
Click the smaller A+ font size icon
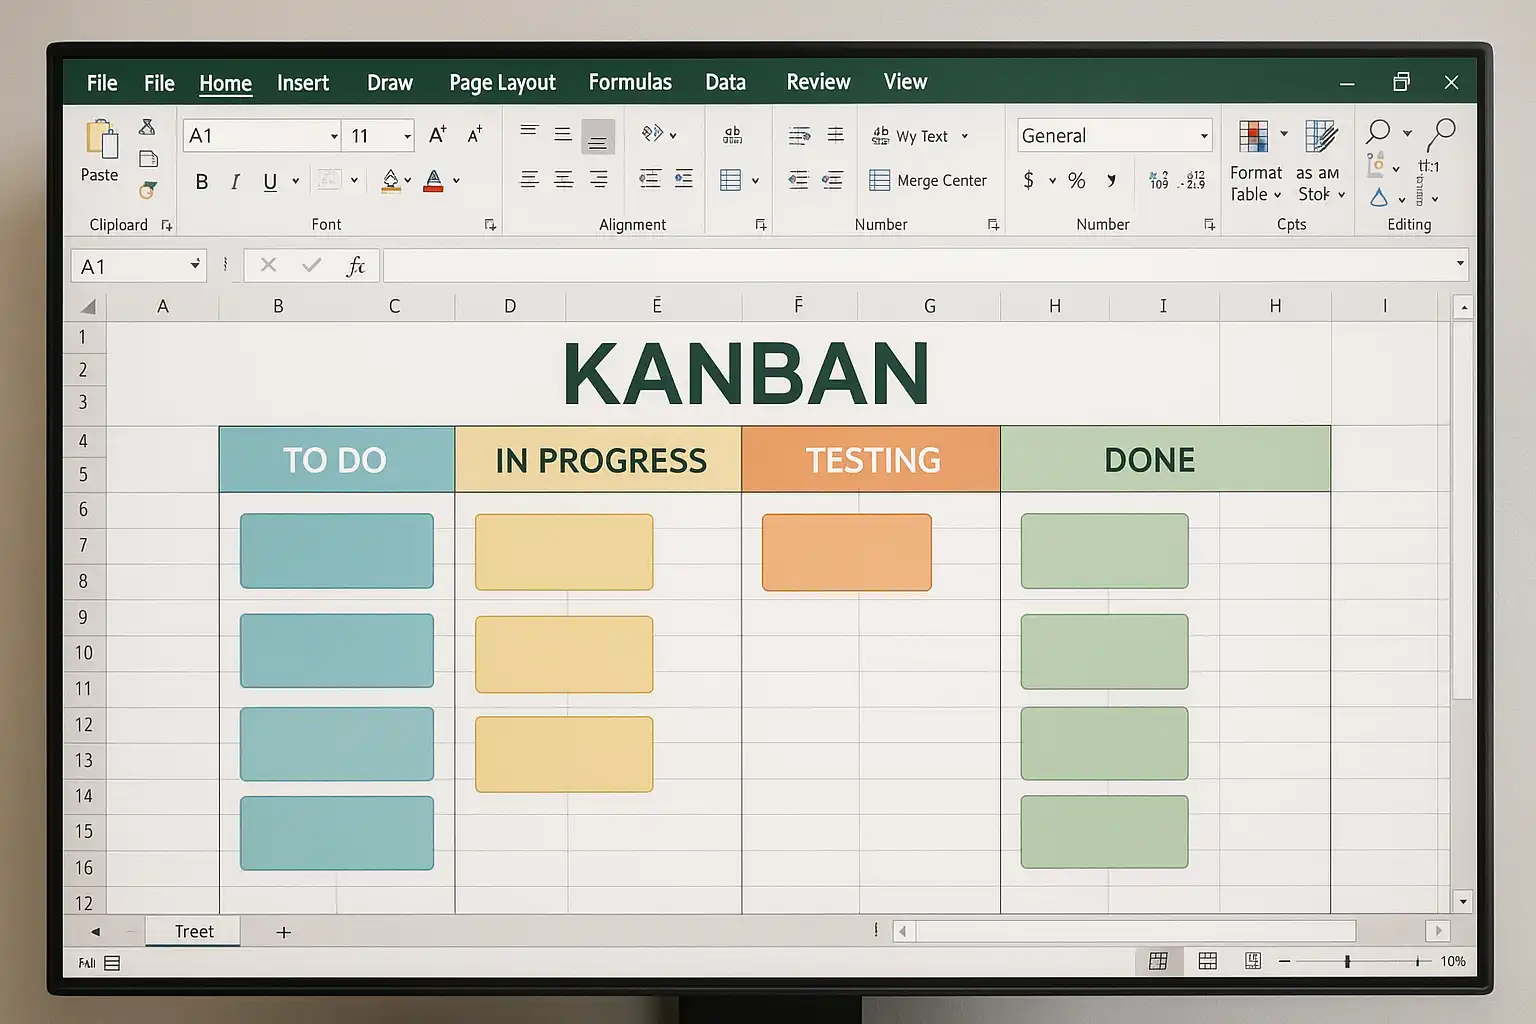pos(474,135)
